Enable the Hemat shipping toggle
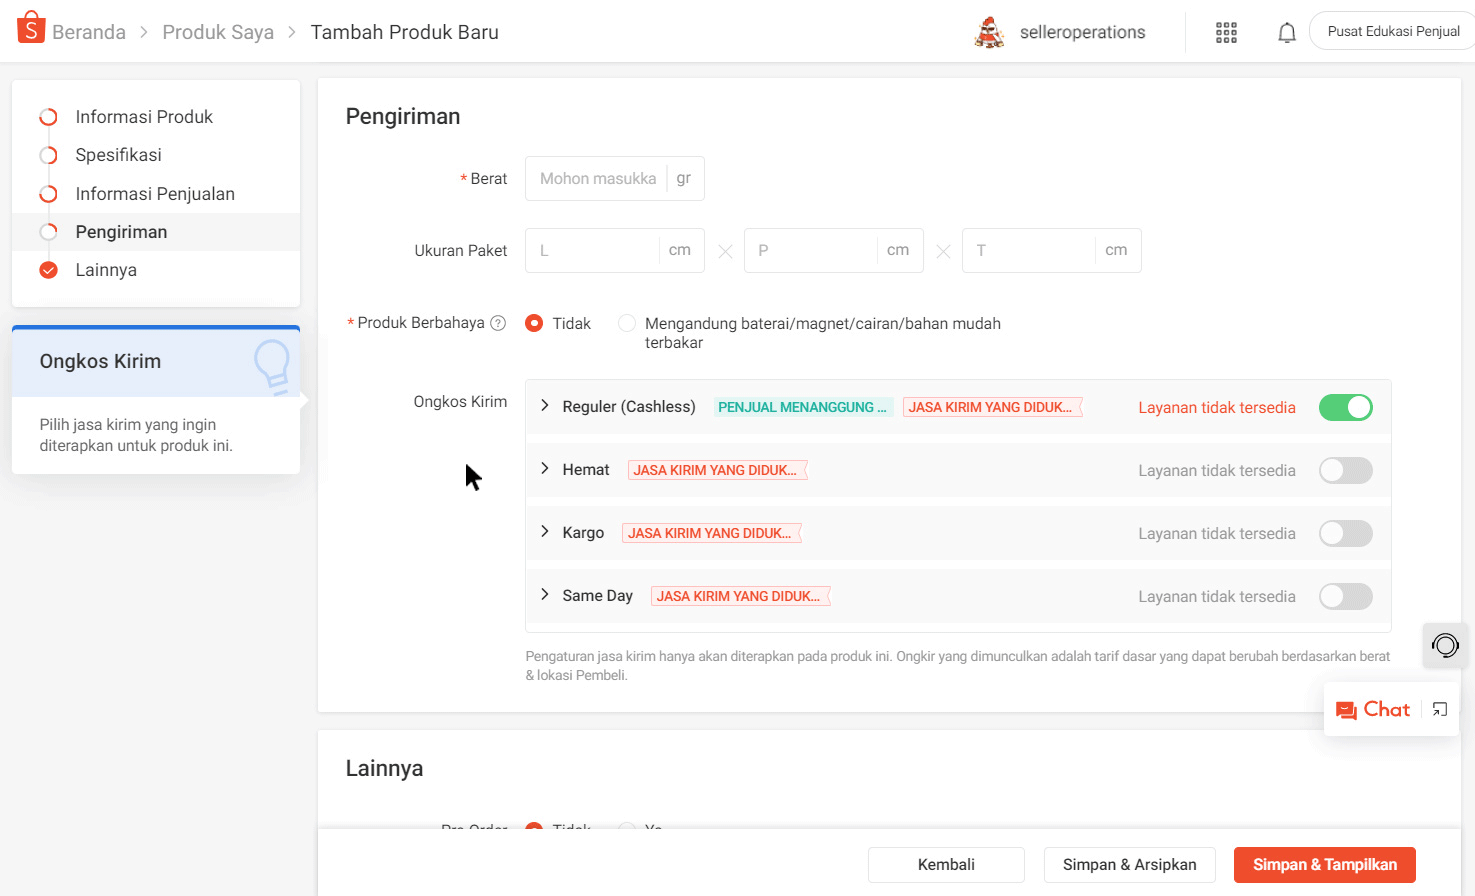This screenshot has height=896, width=1475. 1345,470
